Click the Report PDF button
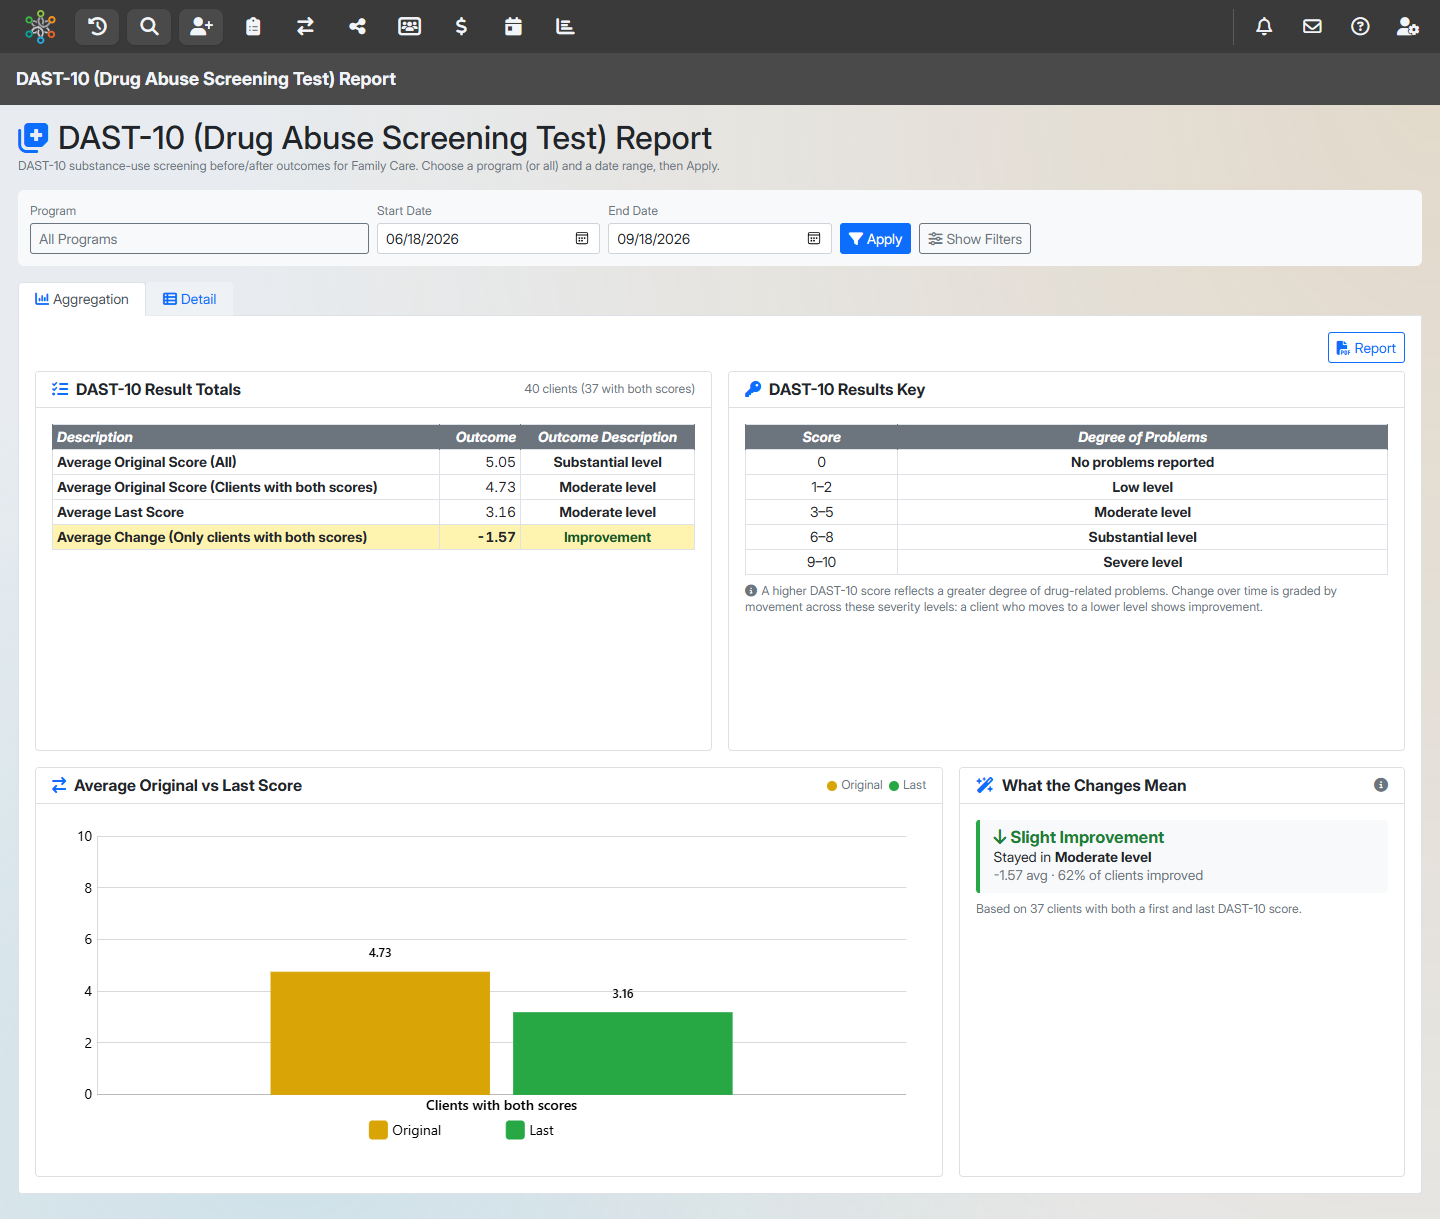Screen dimensions: 1440x1219 pyautogui.click(x=1366, y=348)
